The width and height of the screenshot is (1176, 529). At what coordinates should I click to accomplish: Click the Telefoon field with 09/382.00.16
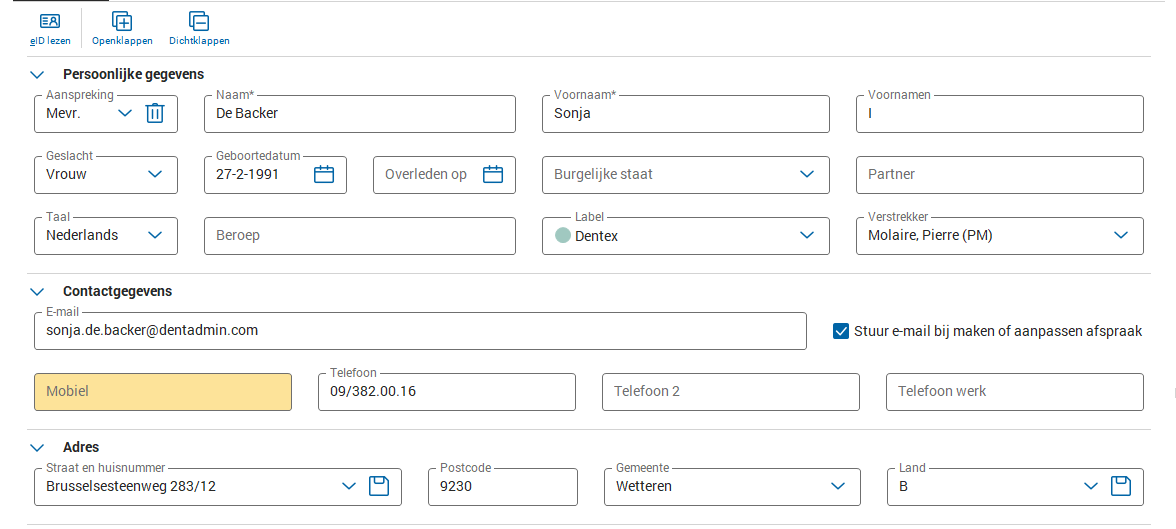click(447, 392)
